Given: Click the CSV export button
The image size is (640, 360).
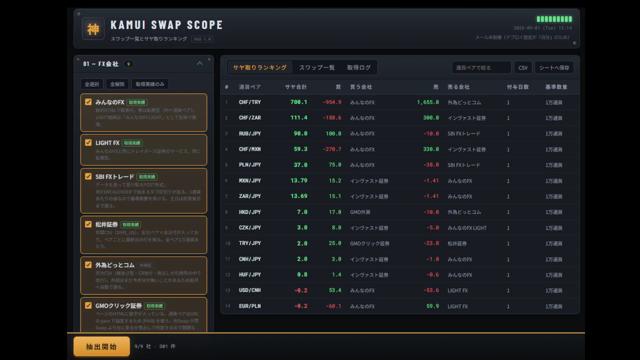Looking at the screenshot, I should [523, 68].
